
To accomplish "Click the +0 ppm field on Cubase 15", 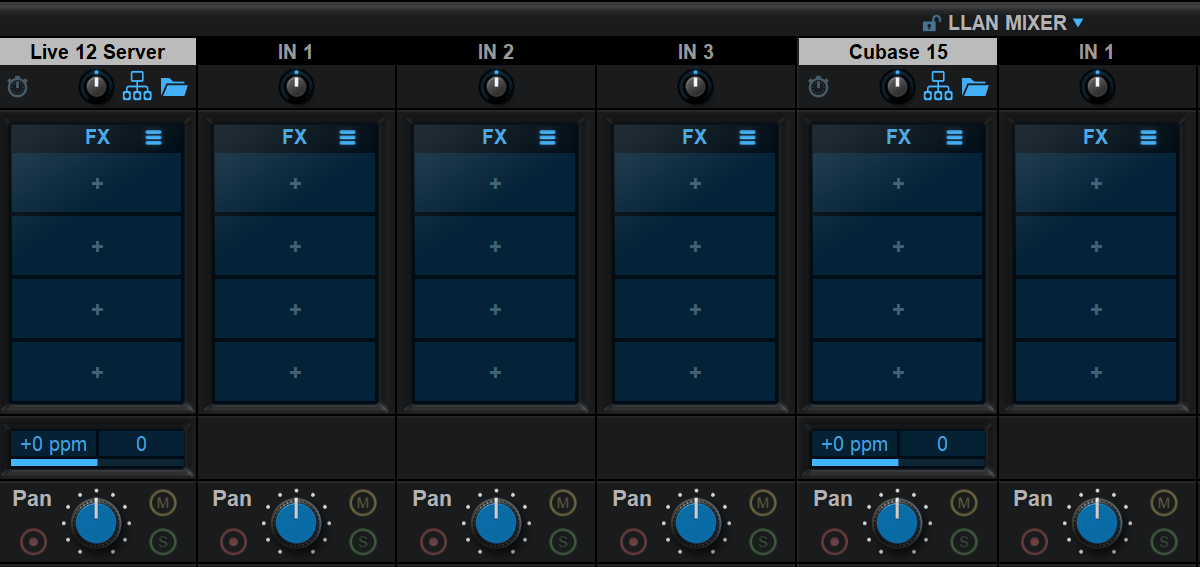I will (854, 444).
